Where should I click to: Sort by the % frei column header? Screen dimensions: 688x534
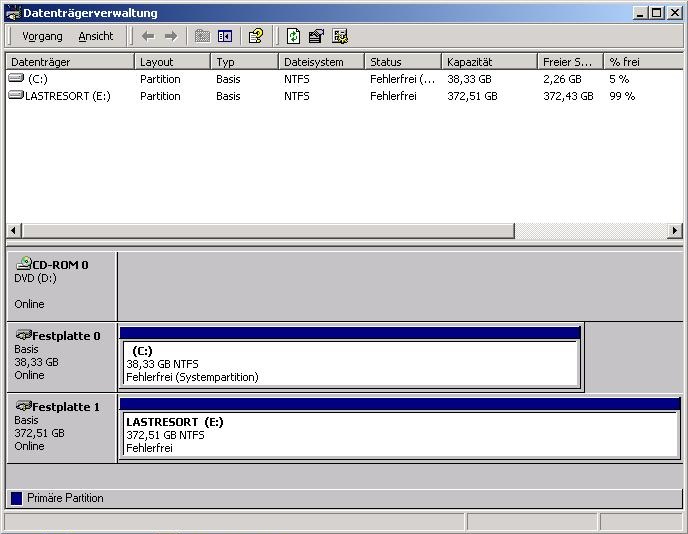pyautogui.click(x=643, y=62)
